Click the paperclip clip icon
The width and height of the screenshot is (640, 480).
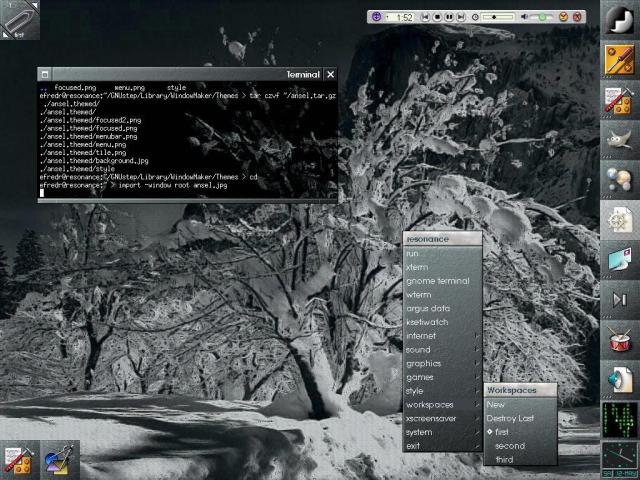click(x=20, y=20)
